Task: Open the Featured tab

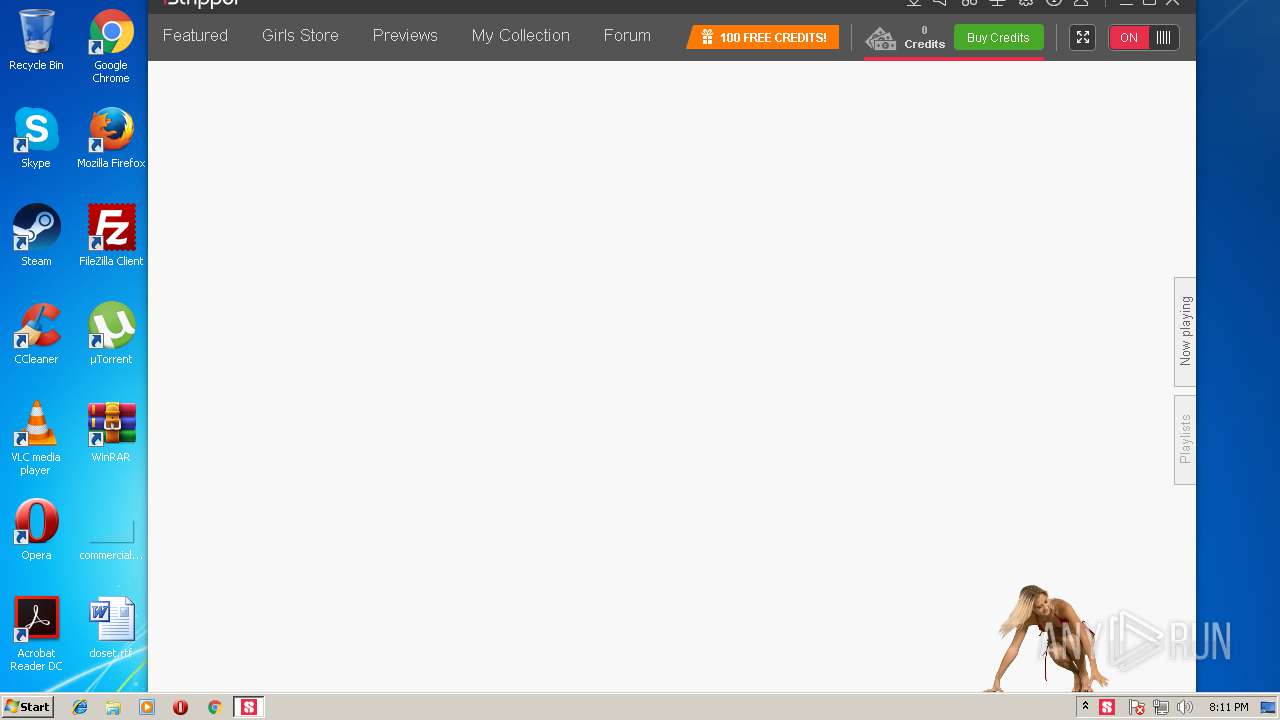Action: pyautogui.click(x=195, y=36)
